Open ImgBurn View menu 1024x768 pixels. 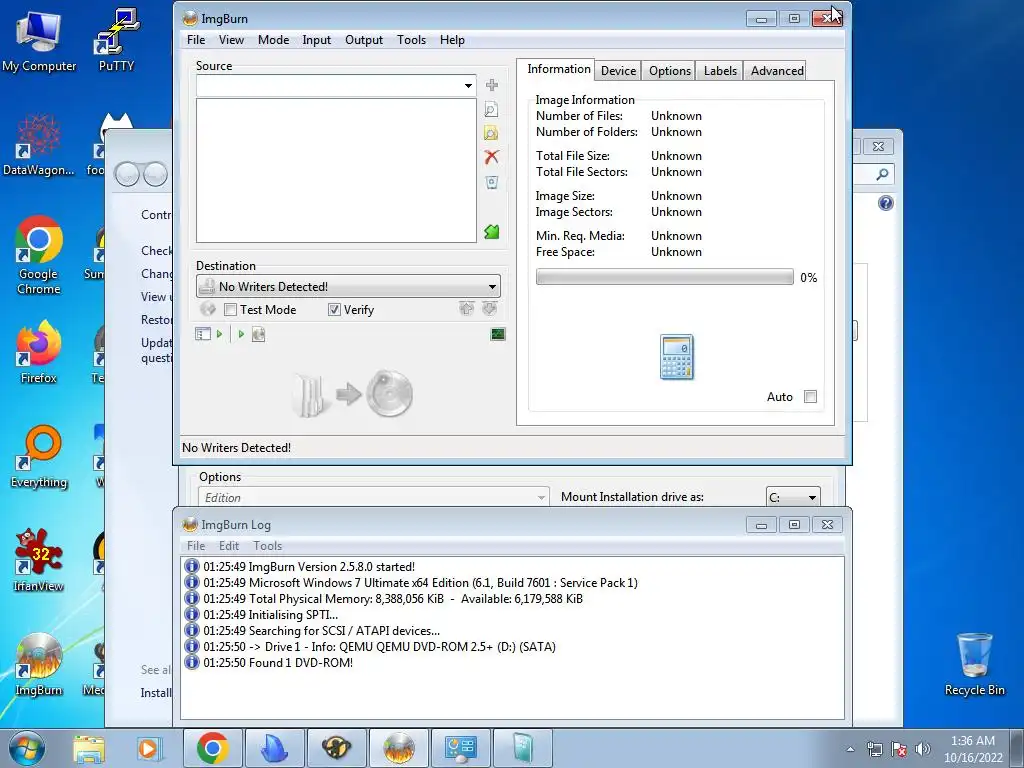click(231, 40)
